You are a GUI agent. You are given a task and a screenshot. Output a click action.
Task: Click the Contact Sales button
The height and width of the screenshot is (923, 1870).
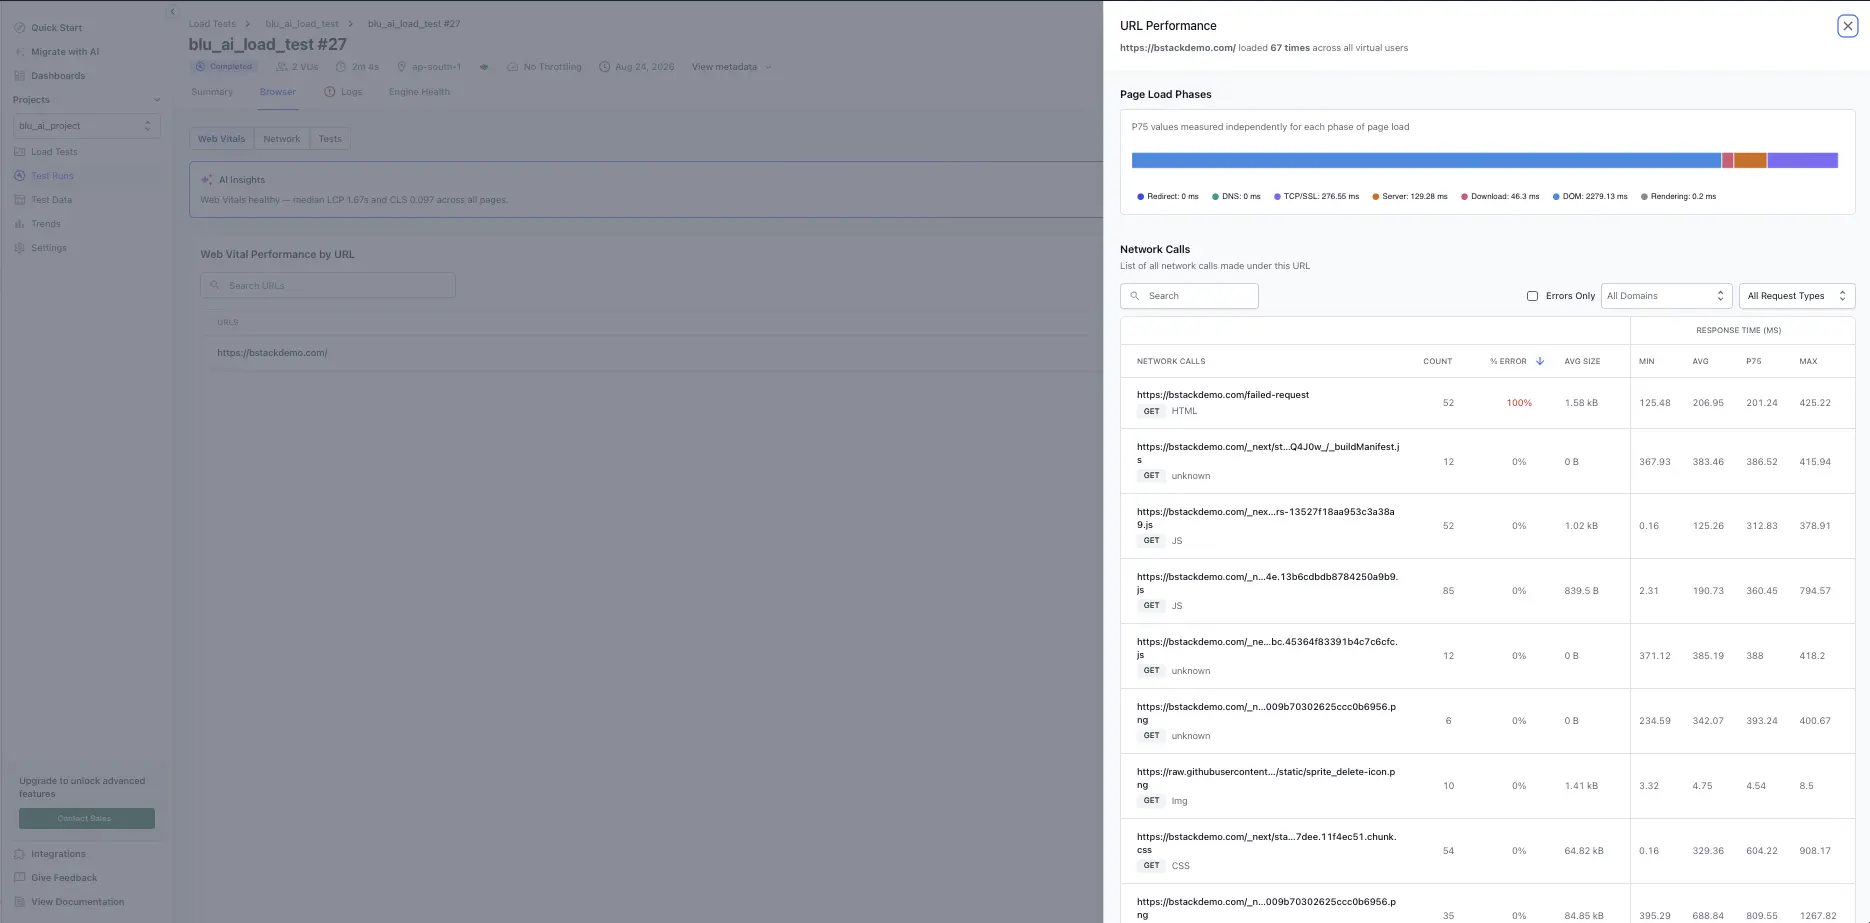point(86,818)
